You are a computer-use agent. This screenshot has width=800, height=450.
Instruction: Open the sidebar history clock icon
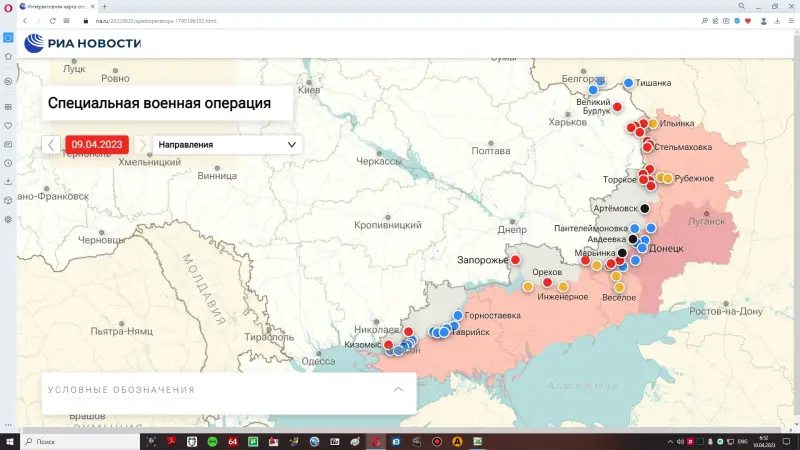(8, 163)
